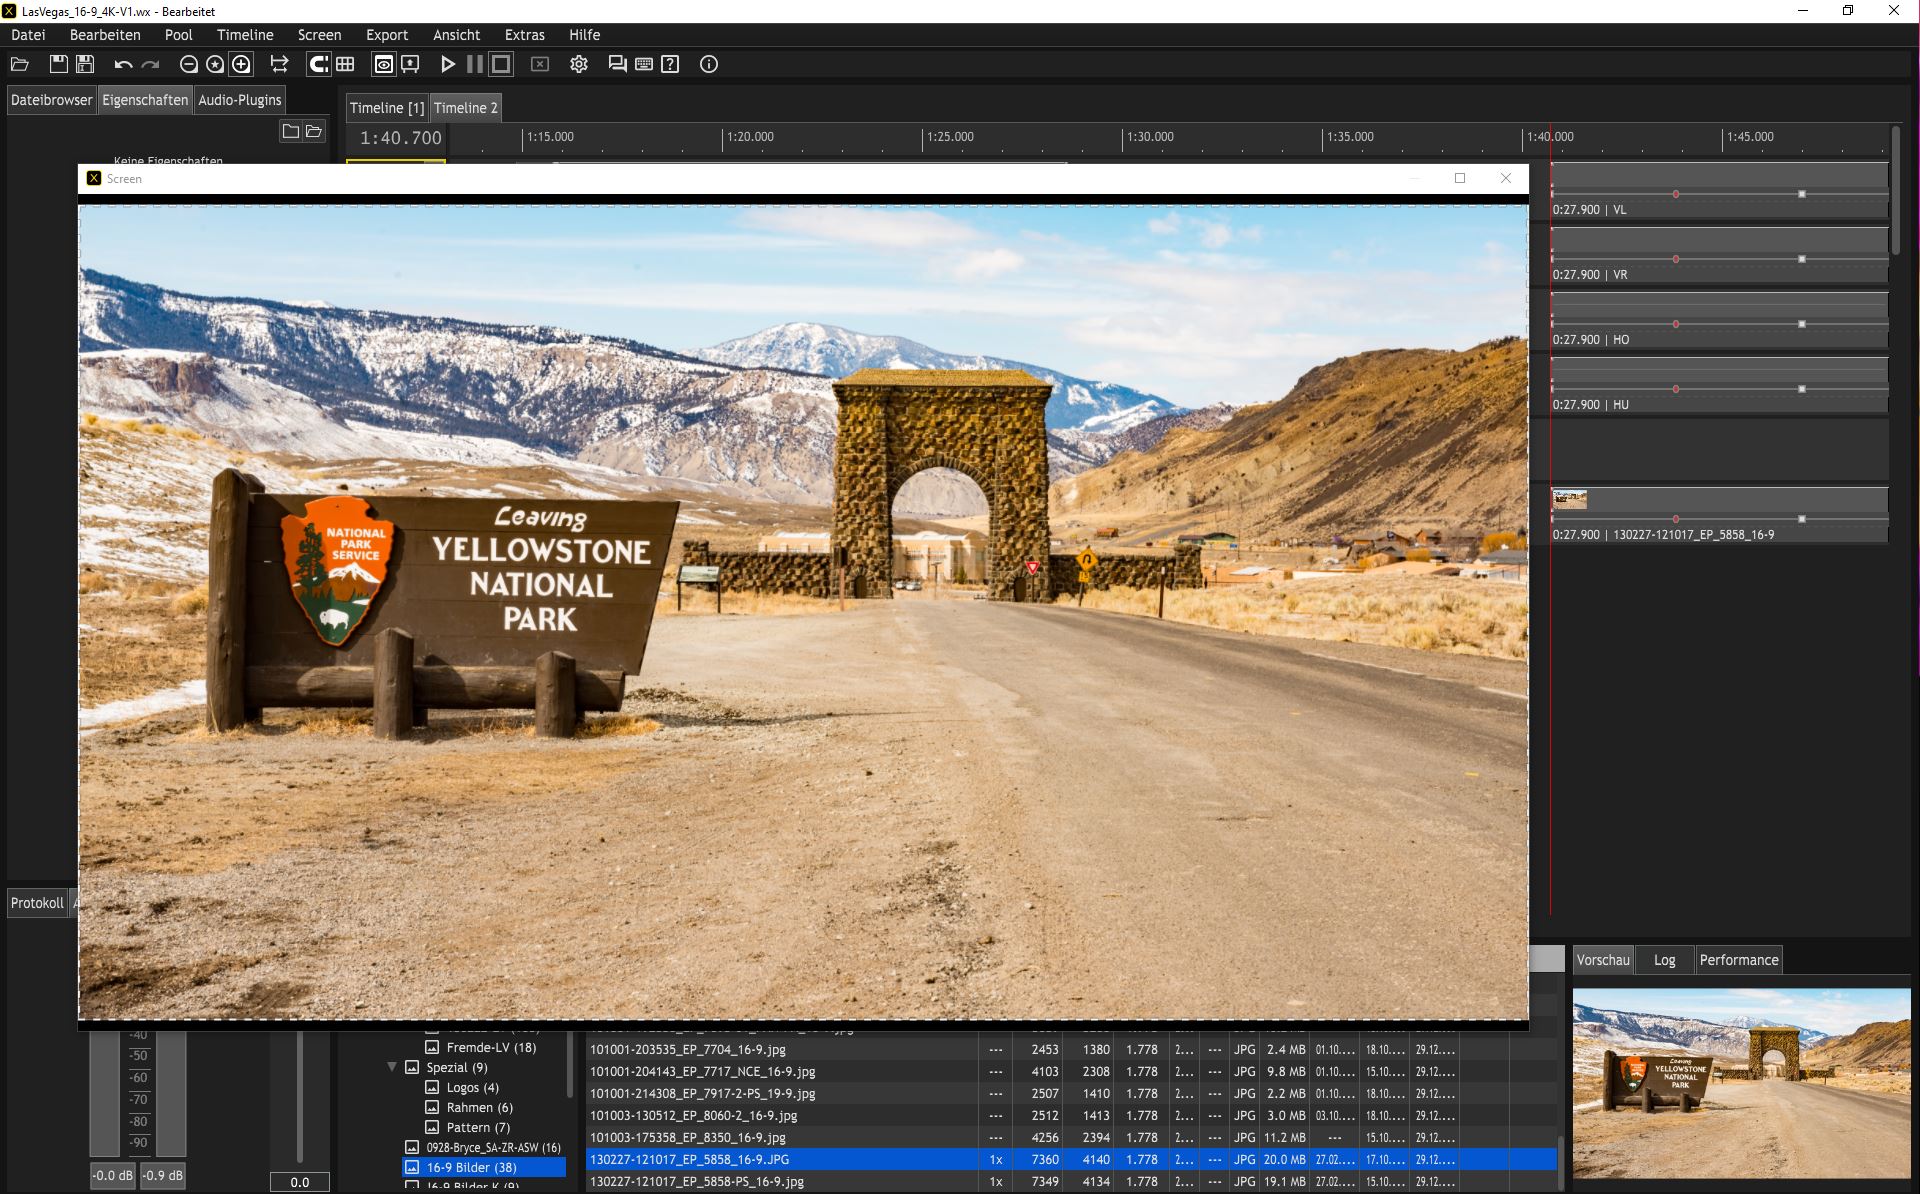Screen dimensions: 1920x1194
Task: Click the 1:30.000 mark on timeline ruler
Action: [x=1150, y=137]
